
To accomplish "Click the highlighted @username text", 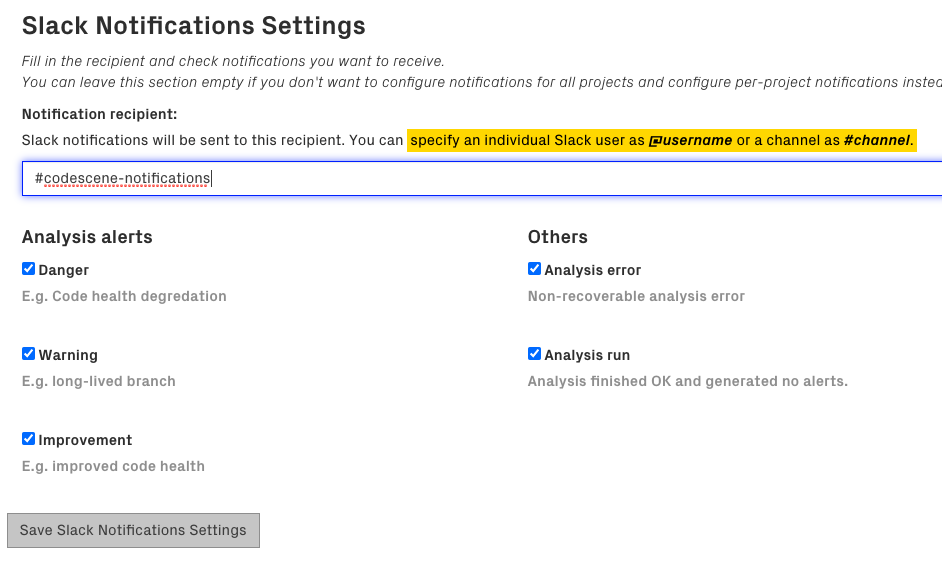I will tap(690, 141).
